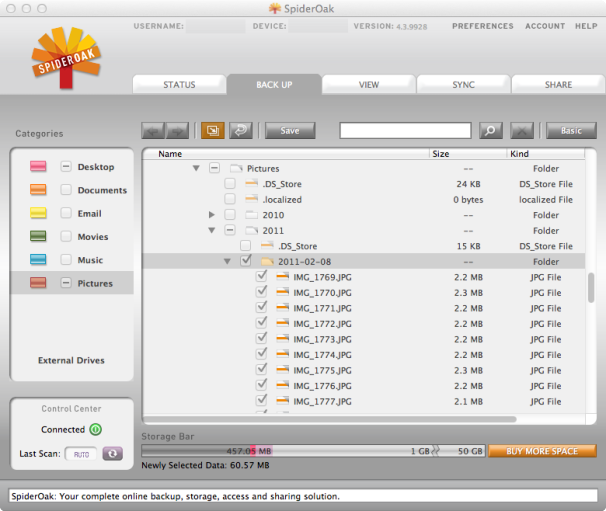Sort by the Name column header

tap(286, 153)
